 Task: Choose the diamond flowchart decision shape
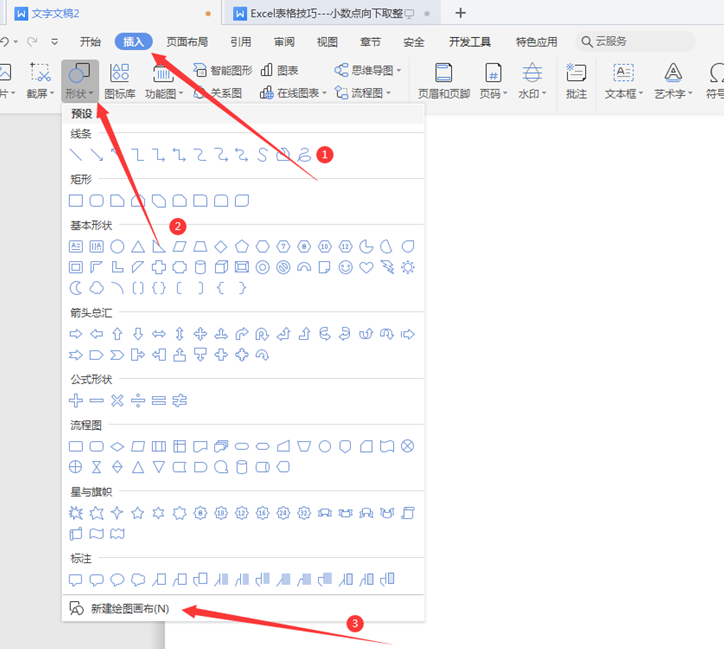pos(117,446)
